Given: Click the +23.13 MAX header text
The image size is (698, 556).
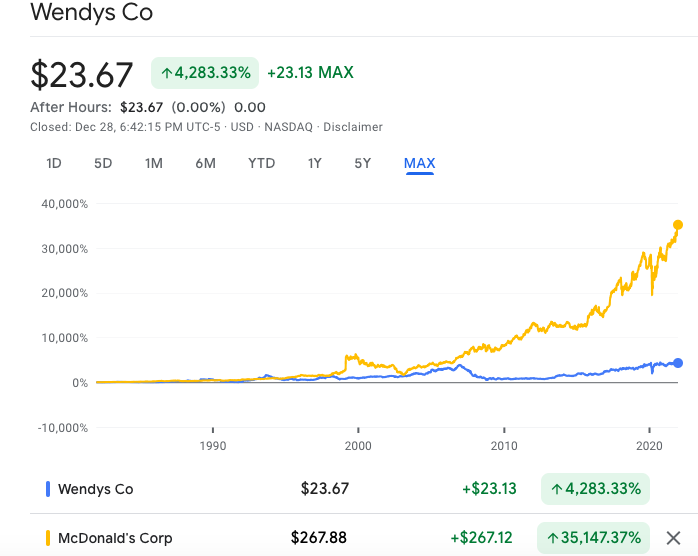Looking at the screenshot, I should pos(310,73).
